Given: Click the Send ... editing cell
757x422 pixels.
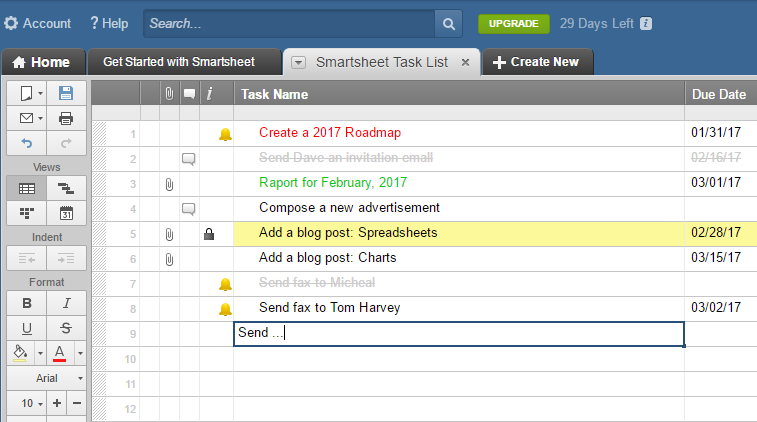Looking at the screenshot, I should [459, 334].
